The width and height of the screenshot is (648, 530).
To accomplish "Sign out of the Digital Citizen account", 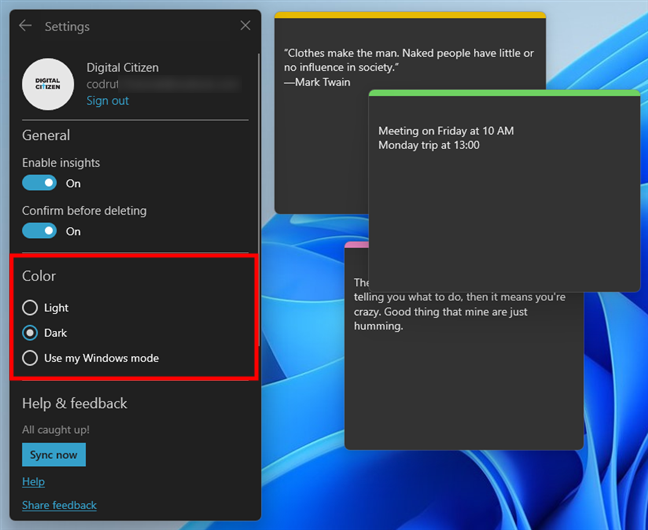I will [x=107, y=101].
